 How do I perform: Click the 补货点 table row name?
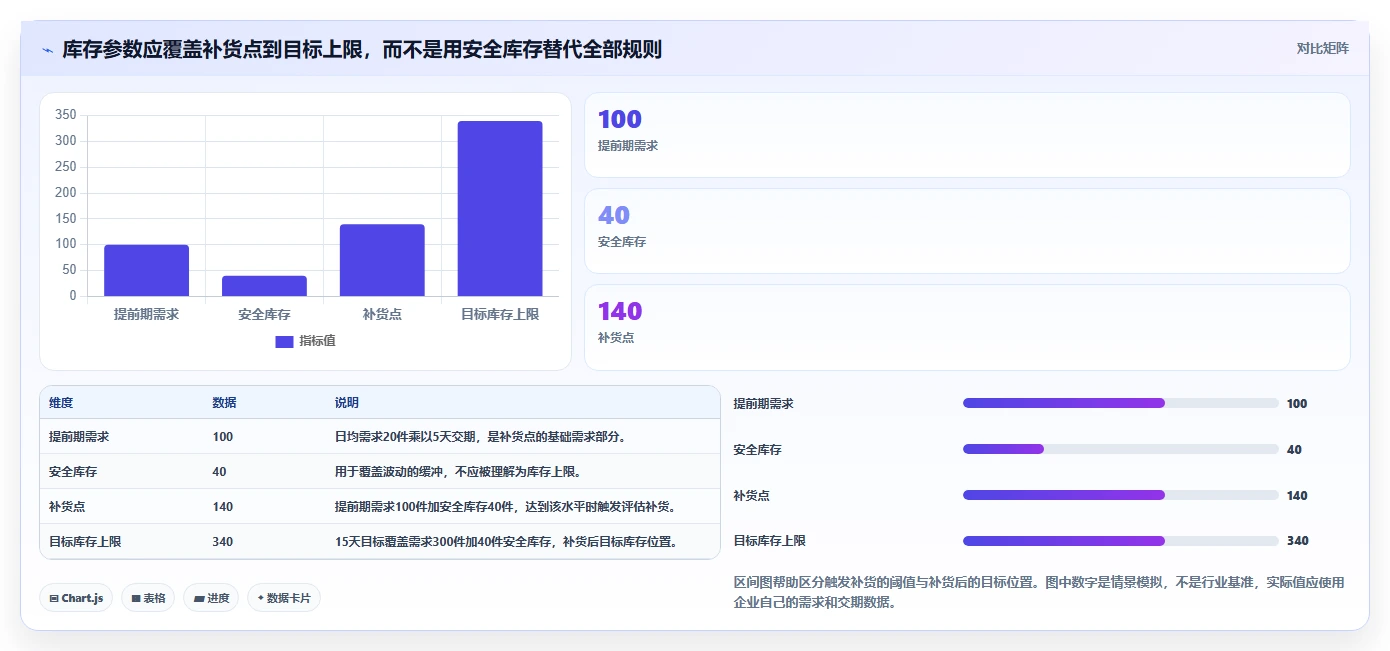[x=67, y=507]
